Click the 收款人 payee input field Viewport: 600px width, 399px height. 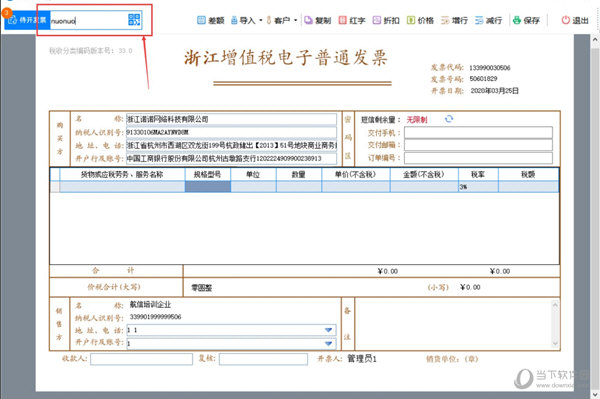click(142, 359)
